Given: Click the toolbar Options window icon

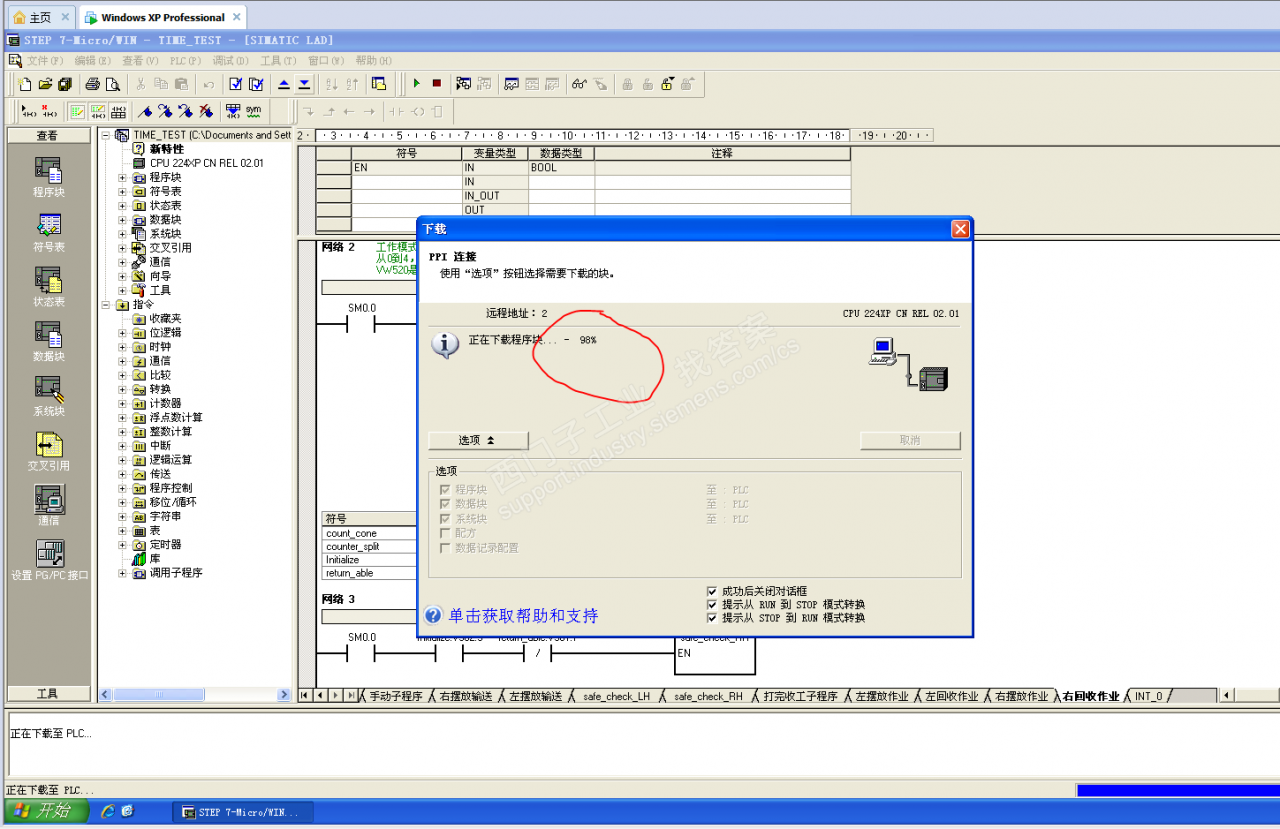Looking at the screenshot, I should tap(378, 84).
